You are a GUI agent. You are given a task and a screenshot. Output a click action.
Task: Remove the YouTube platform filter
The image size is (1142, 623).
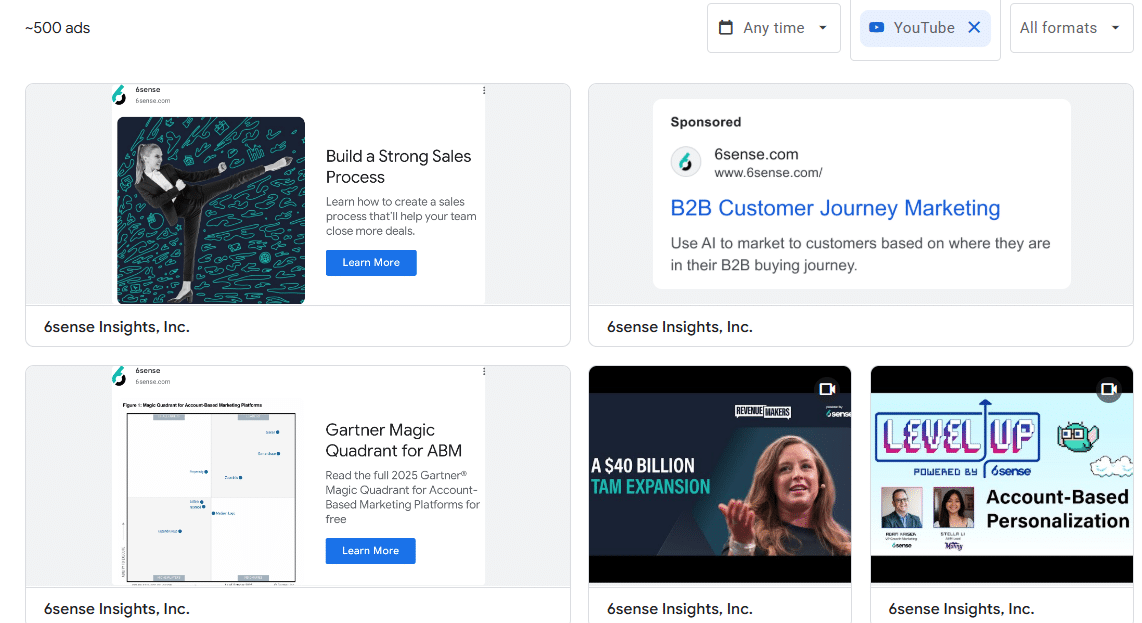[974, 28]
